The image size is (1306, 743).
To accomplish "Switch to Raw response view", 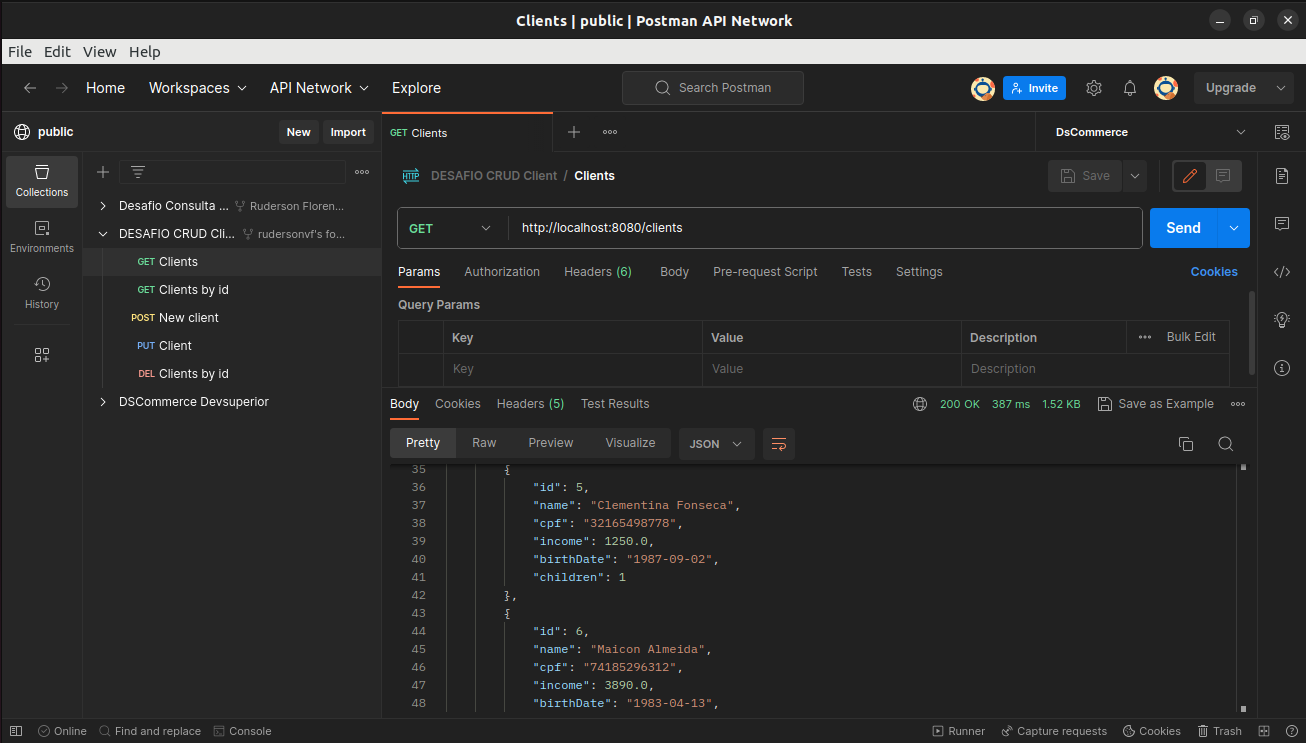I will 484,443.
